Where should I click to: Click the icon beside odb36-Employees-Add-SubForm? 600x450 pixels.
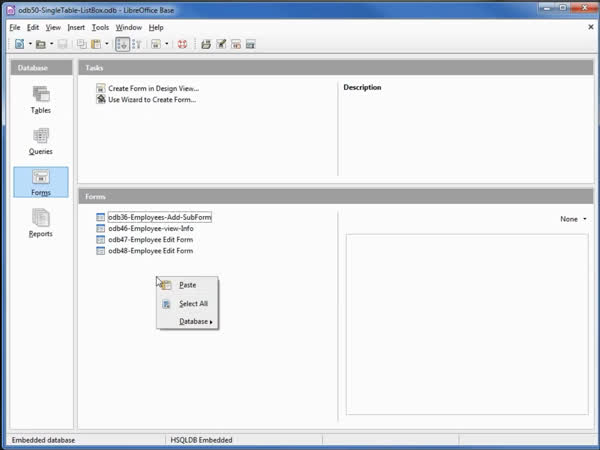tap(101, 217)
